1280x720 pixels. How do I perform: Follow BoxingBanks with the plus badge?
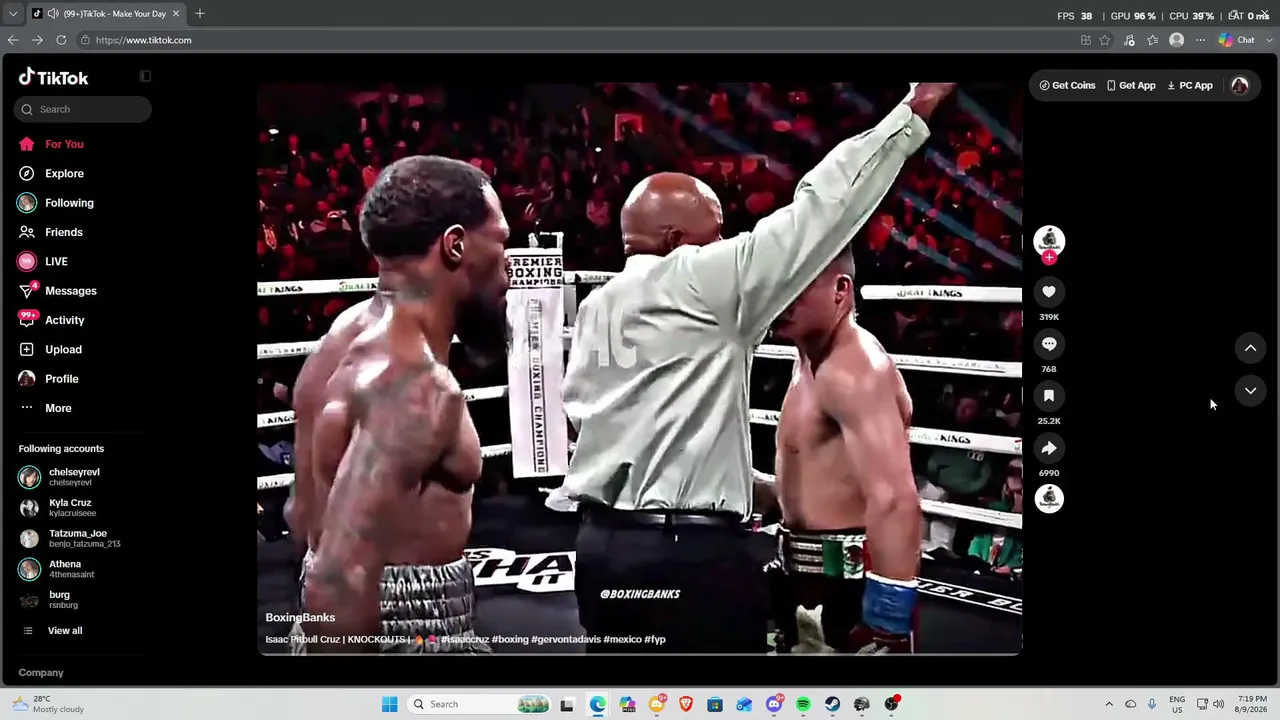click(1049, 258)
